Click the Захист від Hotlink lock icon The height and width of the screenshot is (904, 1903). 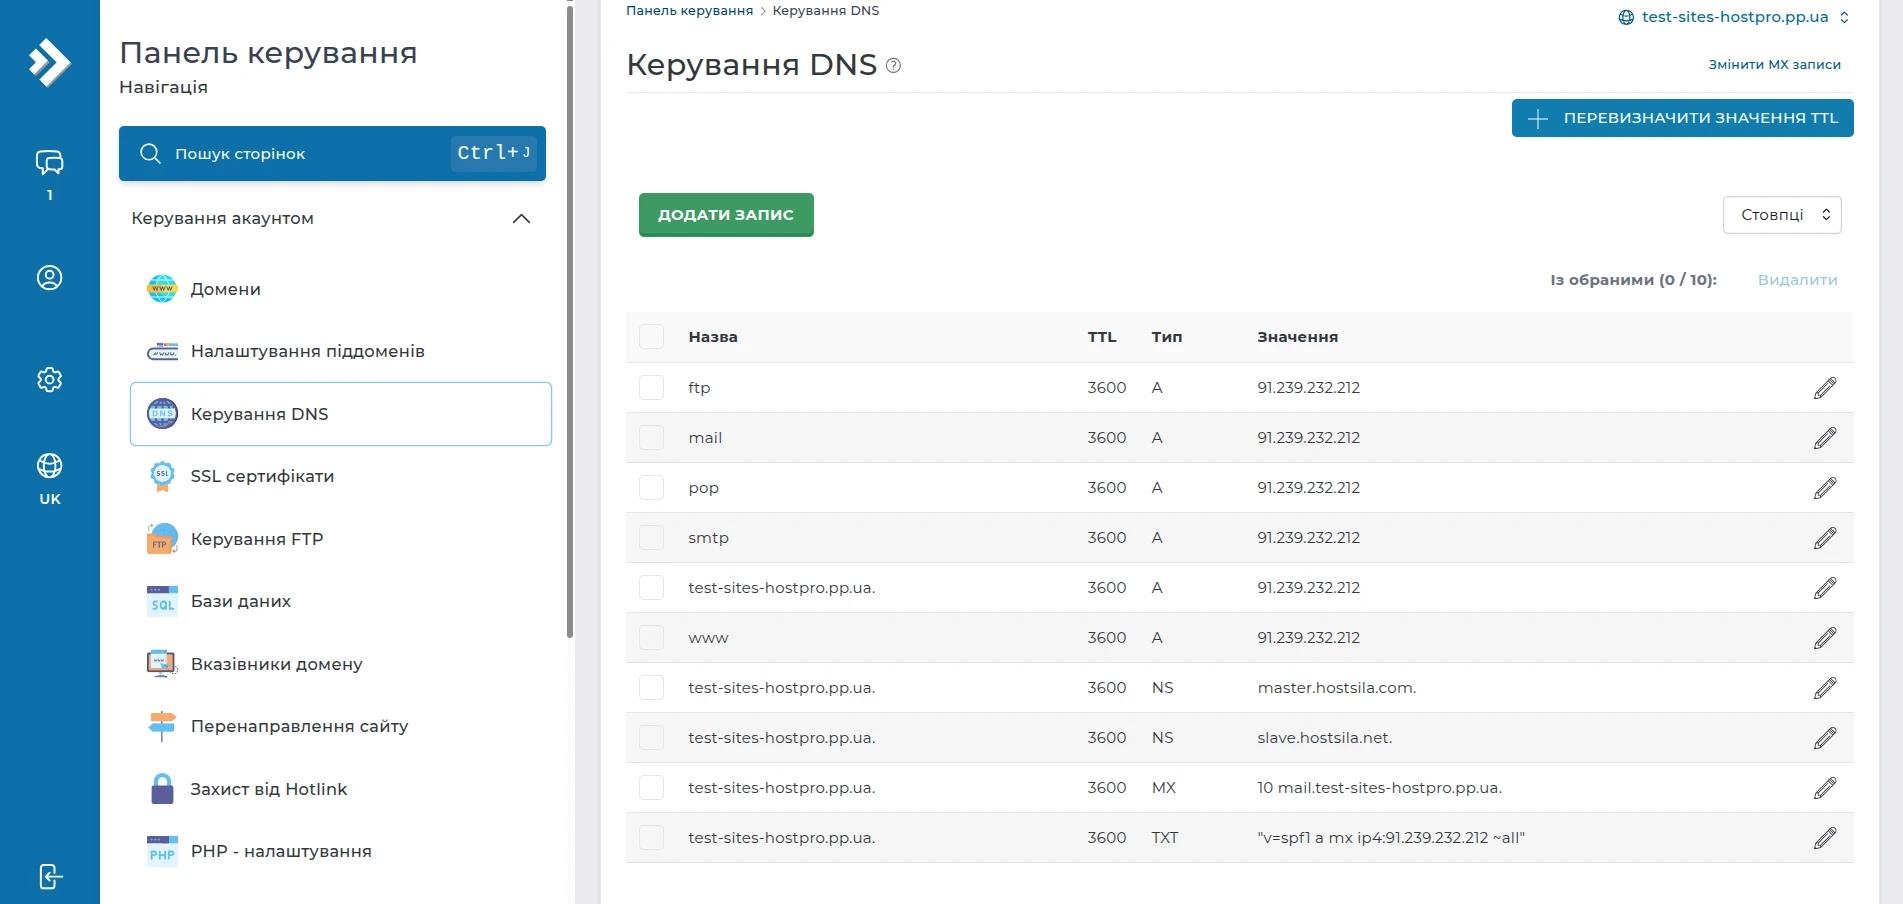[x=162, y=789]
